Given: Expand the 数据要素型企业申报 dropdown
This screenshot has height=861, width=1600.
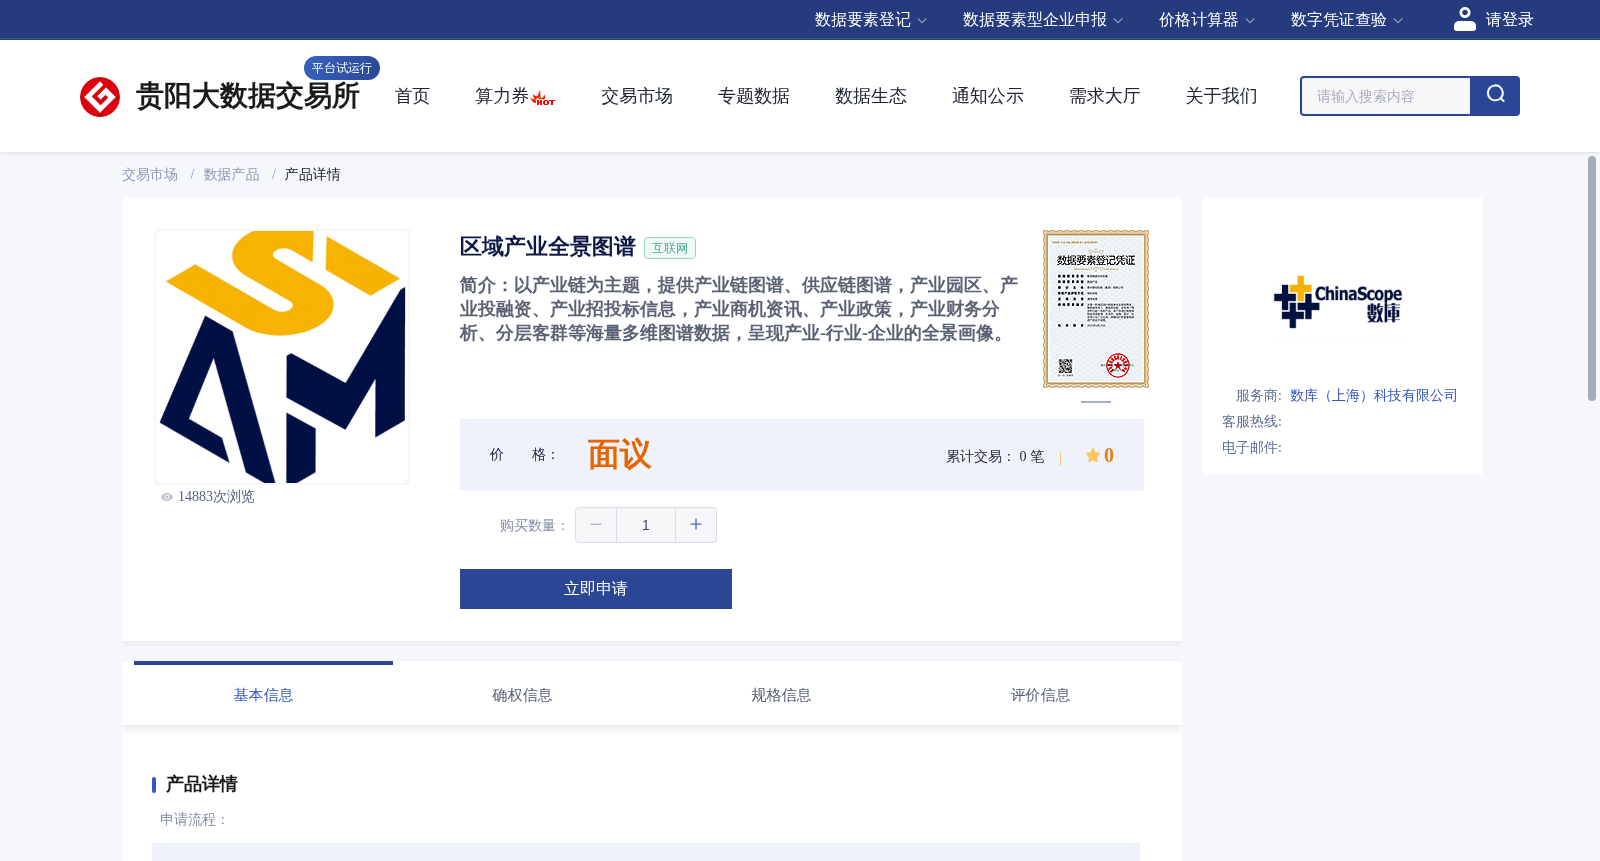Looking at the screenshot, I should click(x=1043, y=20).
